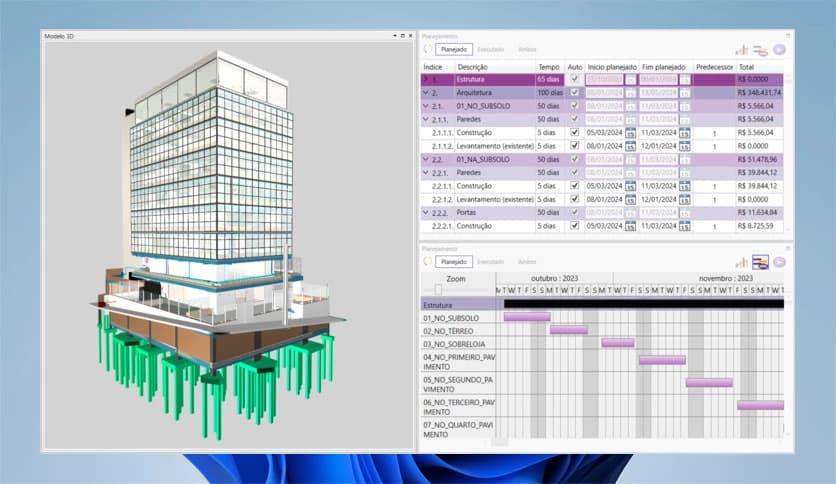Toggle Auto checkbox for row 2.2.2.1 Construção
Screen dimensions: 836x484
click(574, 225)
